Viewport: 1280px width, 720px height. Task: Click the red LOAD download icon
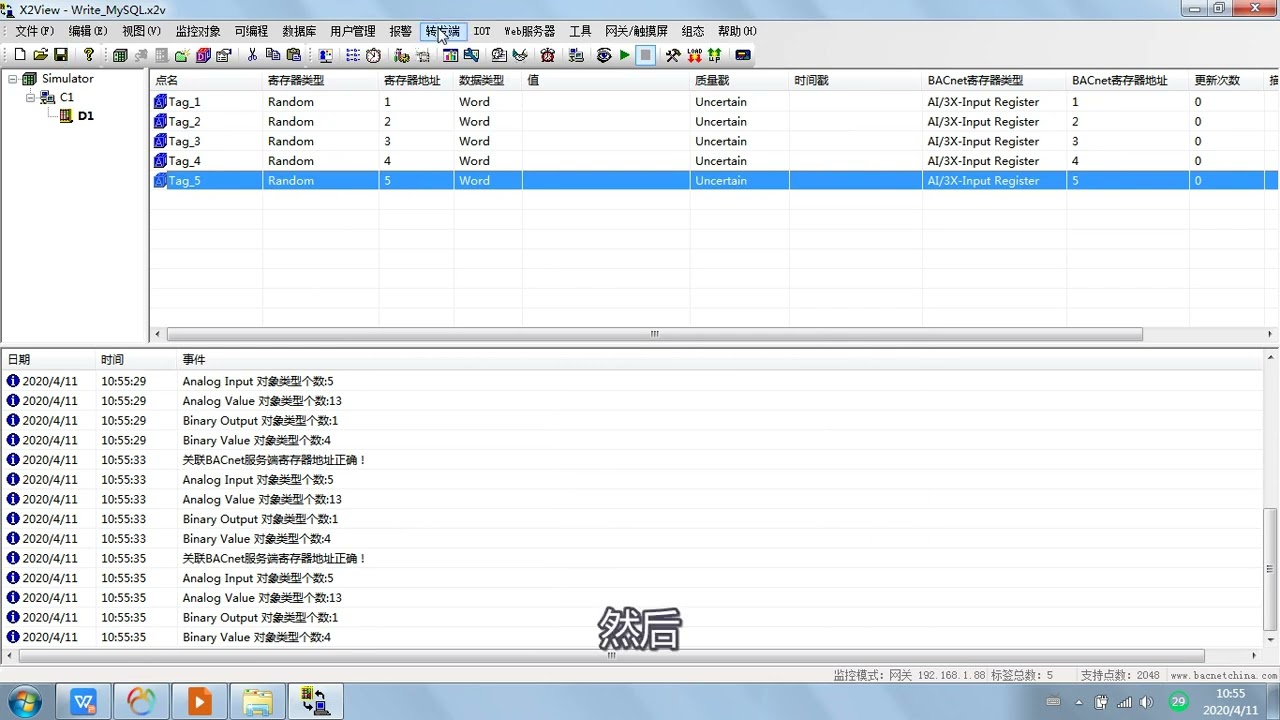(x=694, y=56)
